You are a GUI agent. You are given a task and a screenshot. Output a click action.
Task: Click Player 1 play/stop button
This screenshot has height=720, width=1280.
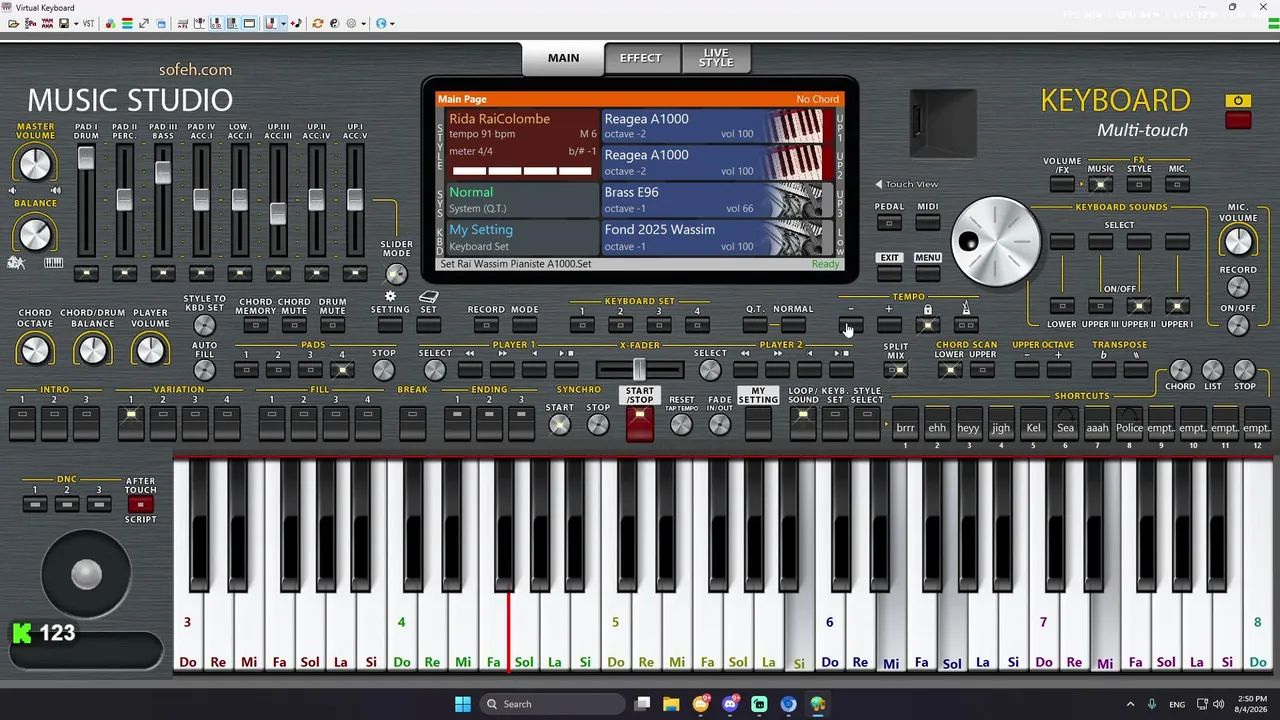(566, 370)
